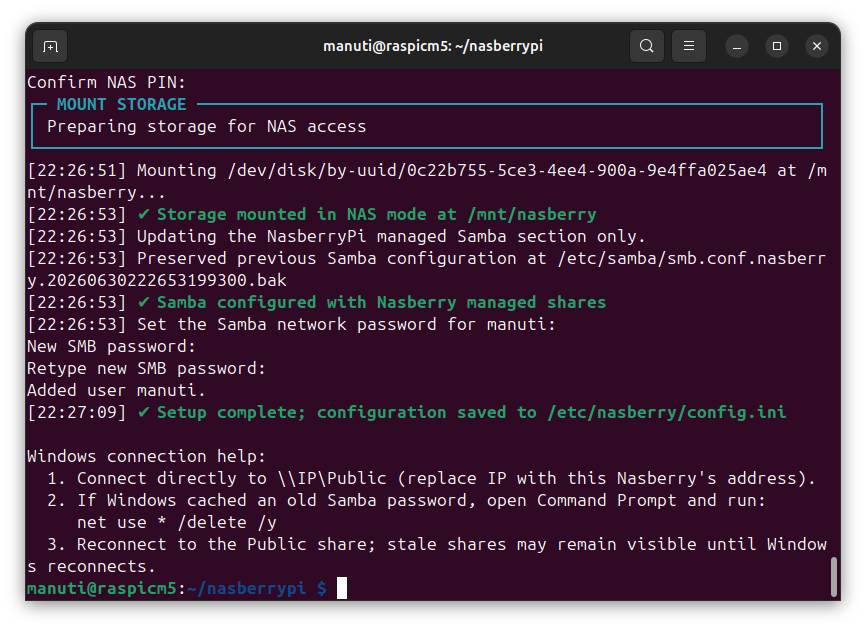Click the terminal vertical scrollbar

pos(835,577)
